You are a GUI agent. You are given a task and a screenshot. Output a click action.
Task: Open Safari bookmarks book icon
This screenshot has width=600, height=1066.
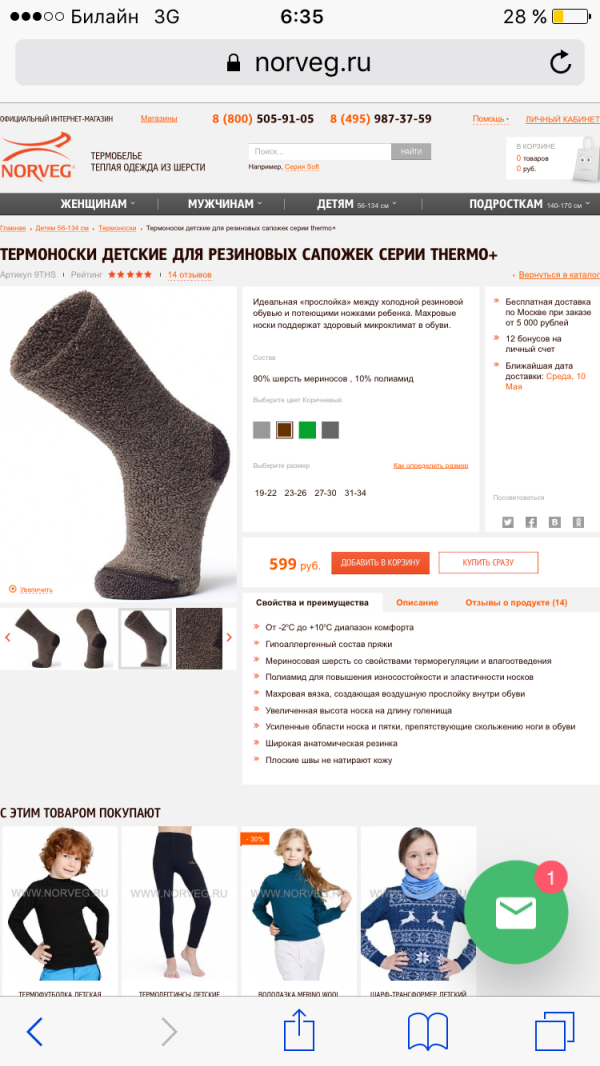tap(427, 1033)
